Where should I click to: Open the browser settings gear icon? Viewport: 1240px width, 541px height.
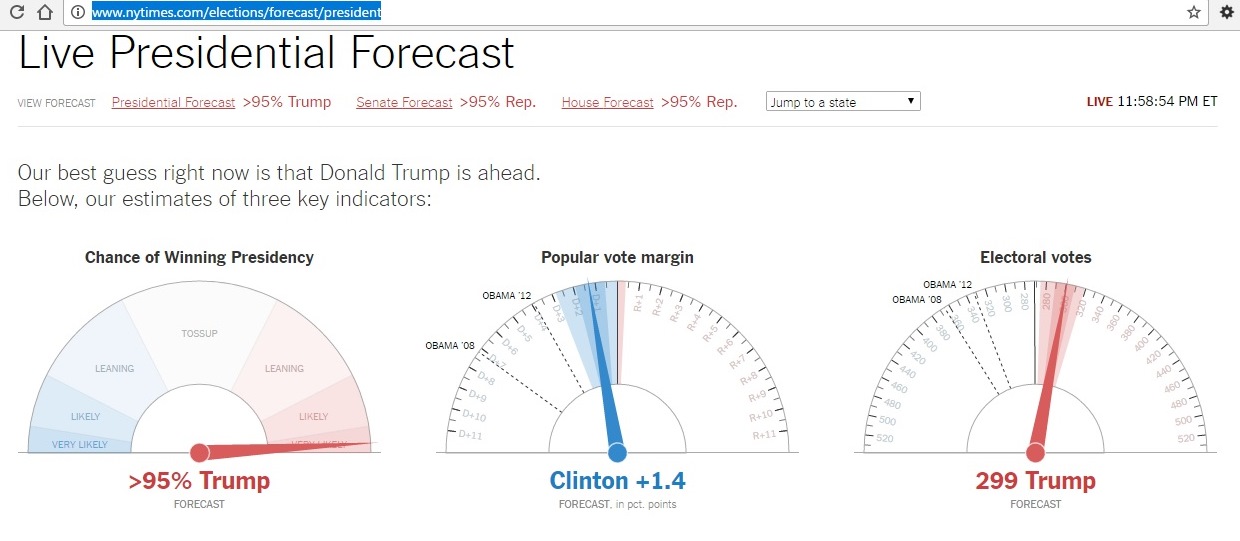coord(1227,12)
